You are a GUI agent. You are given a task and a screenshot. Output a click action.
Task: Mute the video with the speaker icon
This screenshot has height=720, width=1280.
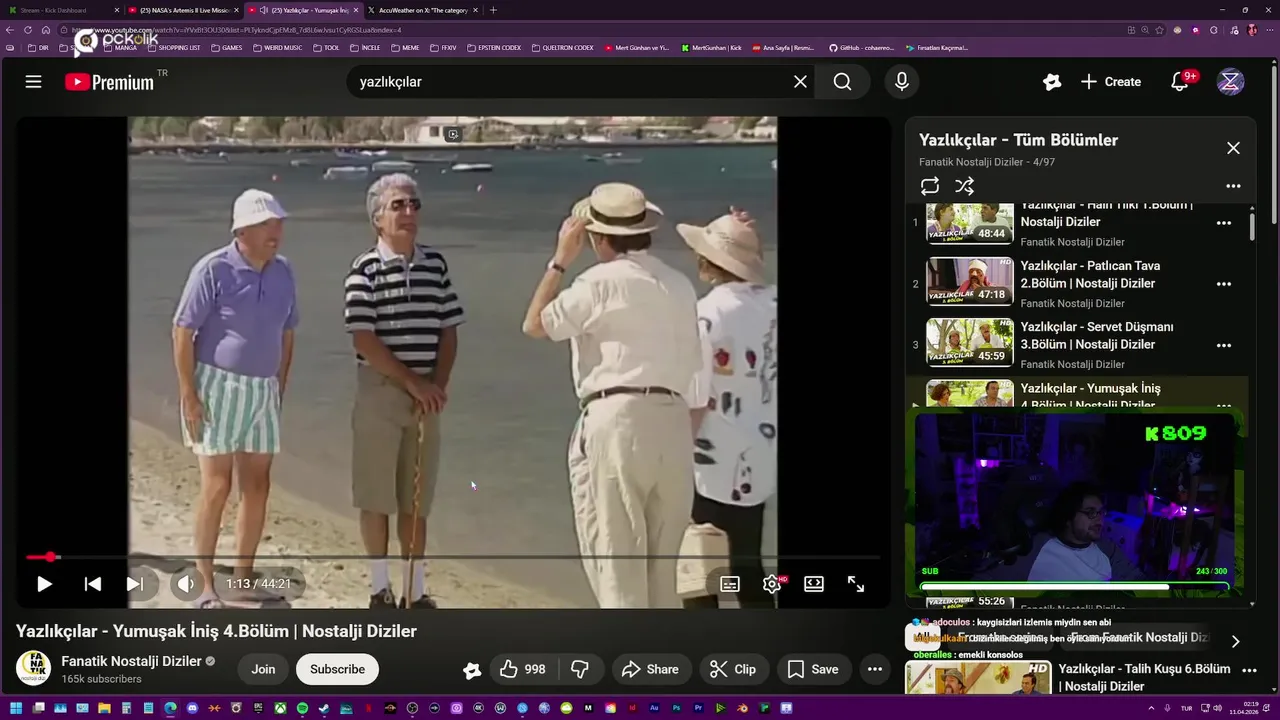point(185,584)
